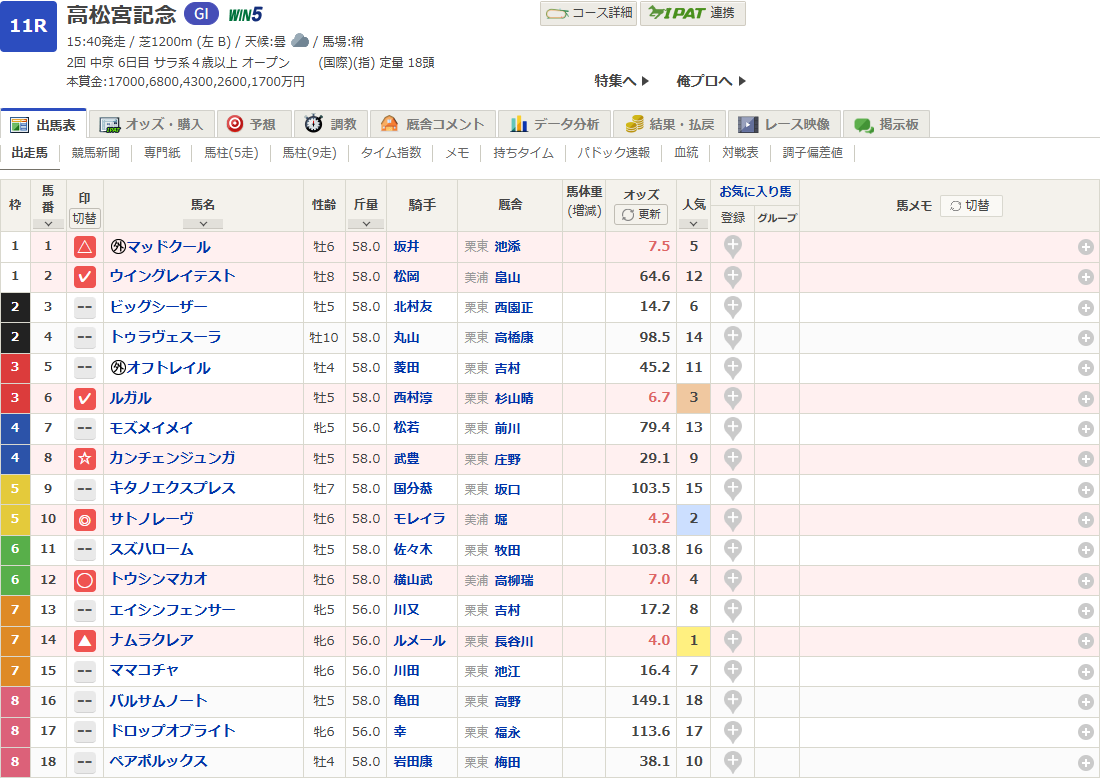Toggle the 切替 button under 印 column
The height and width of the screenshot is (778, 1100).
[x=85, y=218]
